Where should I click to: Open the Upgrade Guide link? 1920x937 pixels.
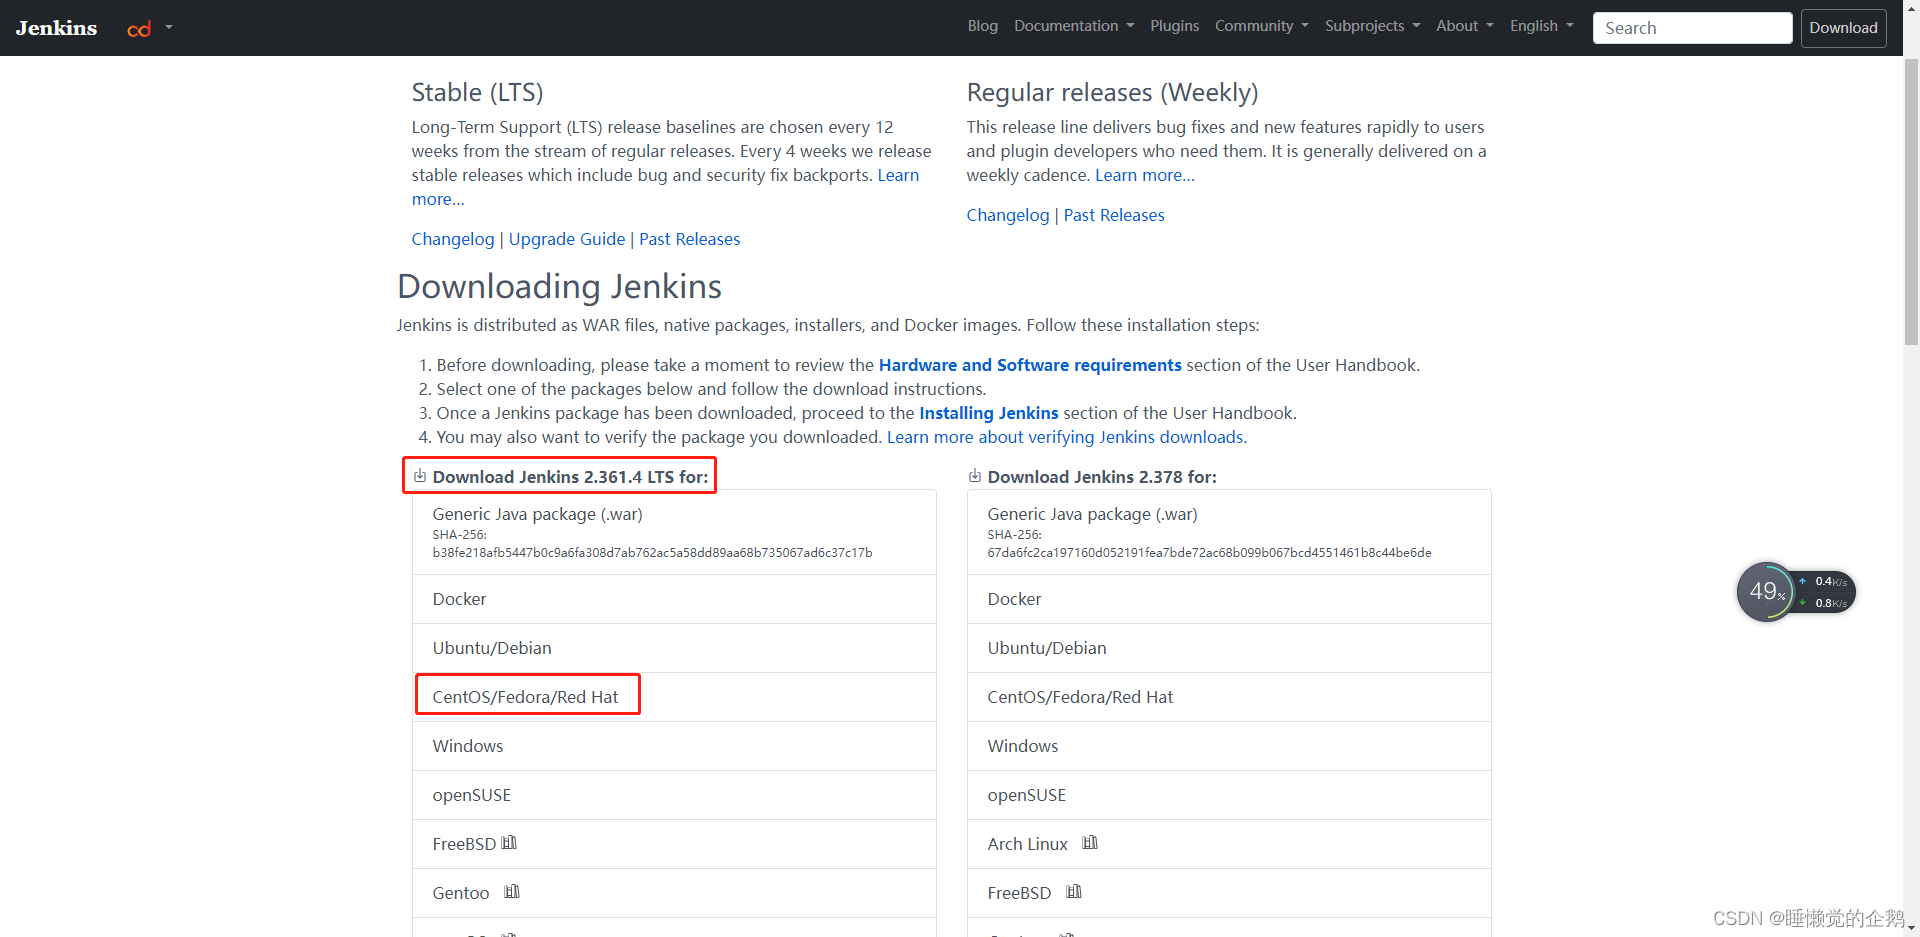coord(567,239)
